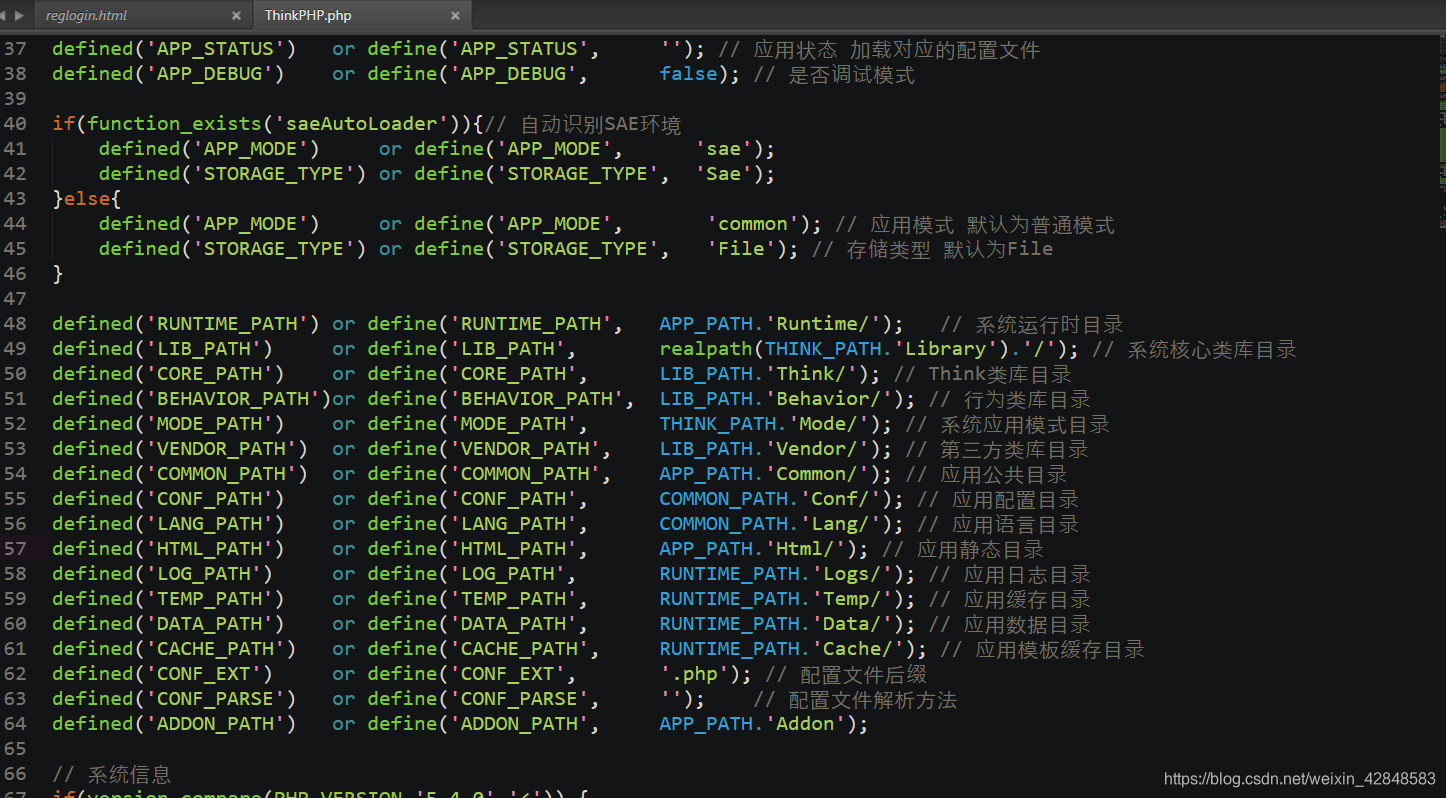Click the 'Logs/' string on line 58

[x=852, y=574]
